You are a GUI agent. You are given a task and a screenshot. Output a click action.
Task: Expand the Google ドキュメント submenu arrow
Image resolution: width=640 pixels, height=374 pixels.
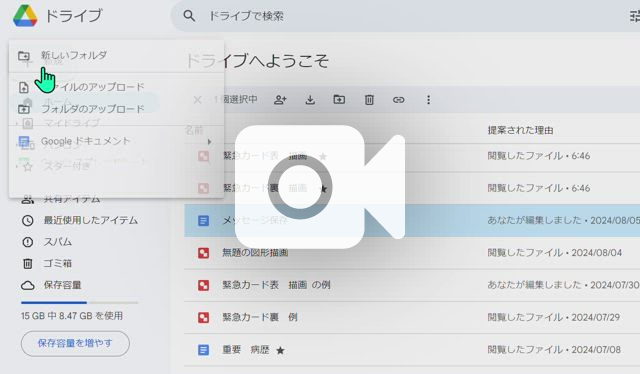(x=209, y=142)
